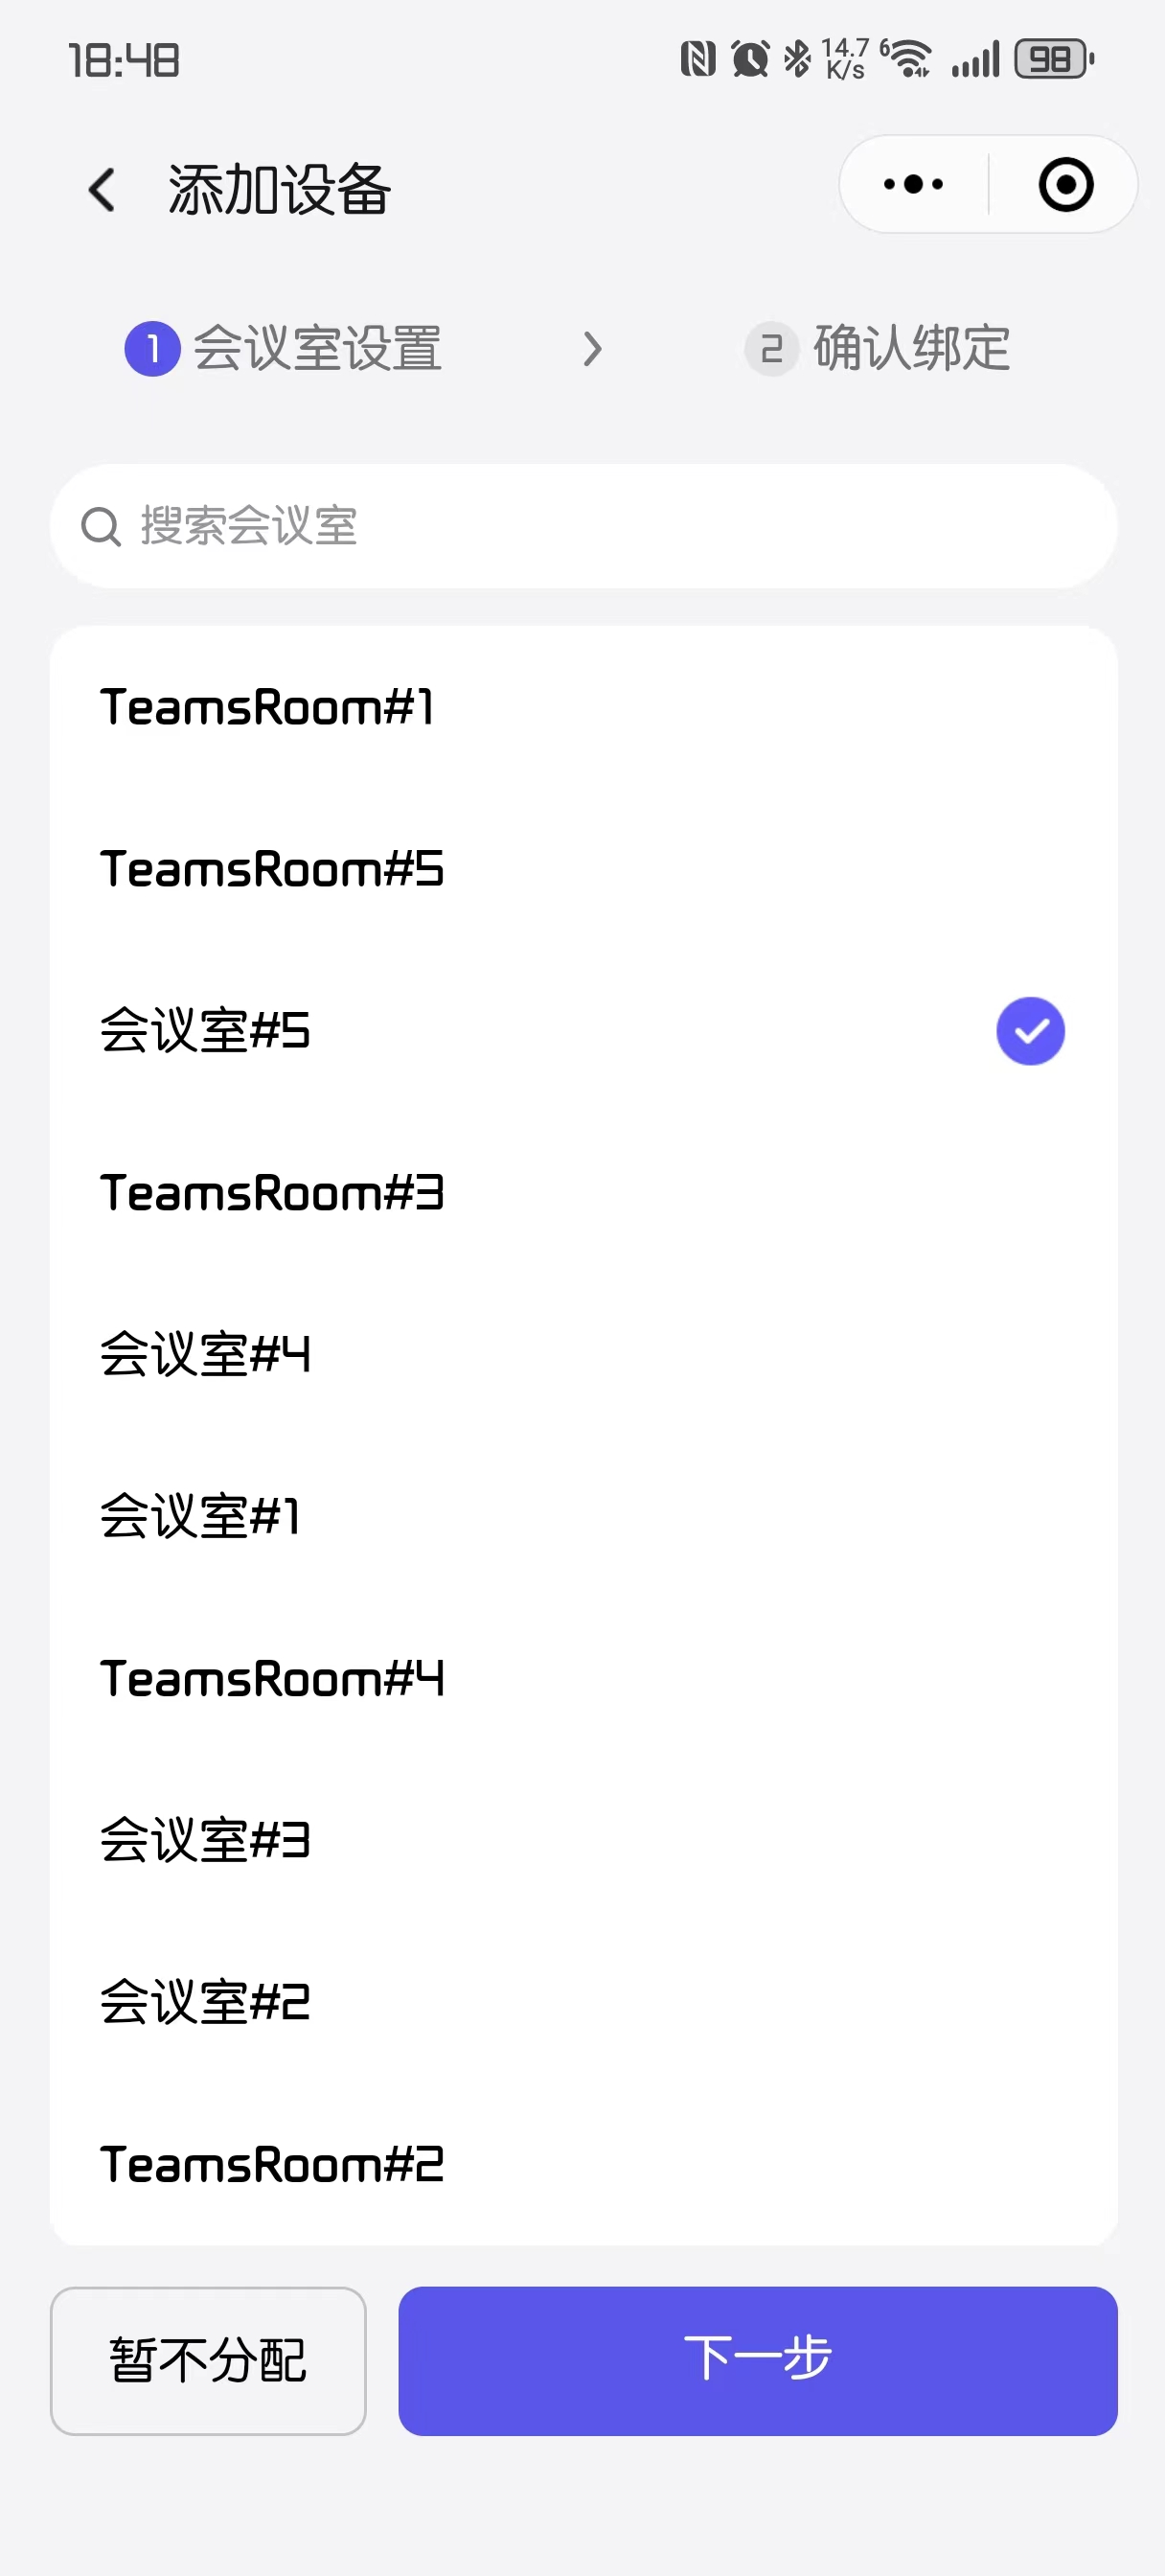The image size is (1165, 2576).
Task: Tap the magnifier icon in the search bar
Action: coord(101,527)
